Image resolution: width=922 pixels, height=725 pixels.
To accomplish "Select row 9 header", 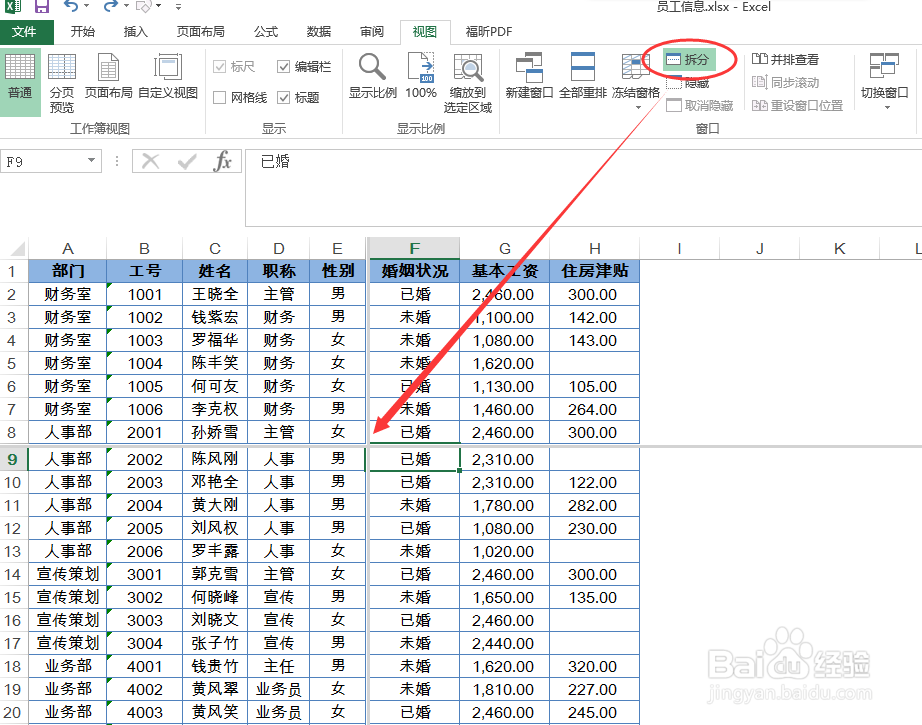I will point(13,459).
